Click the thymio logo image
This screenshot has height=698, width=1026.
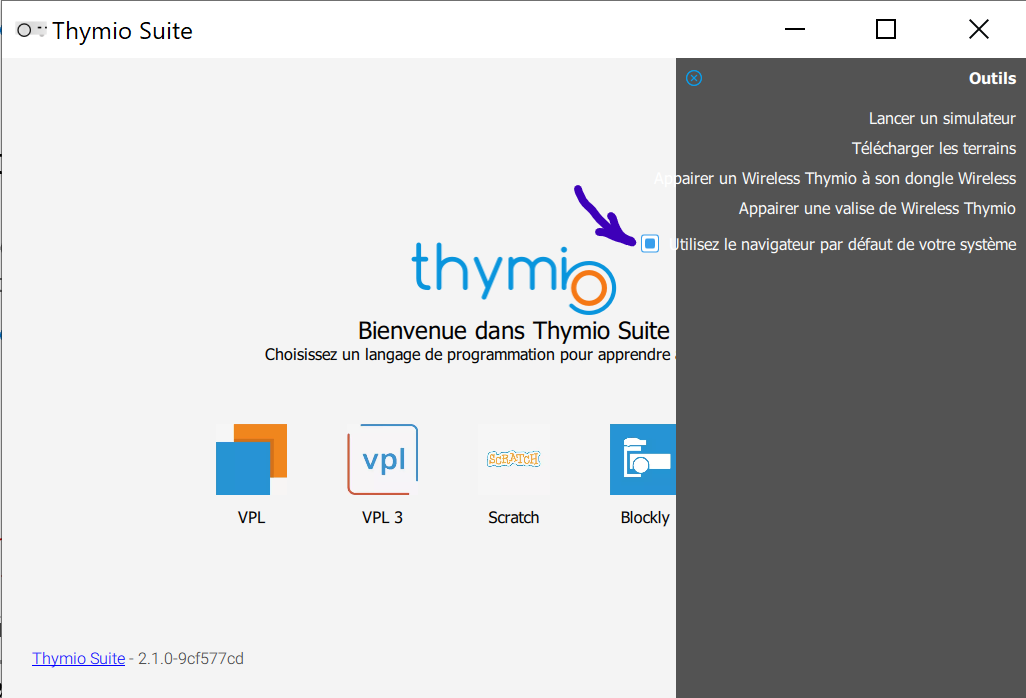click(x=514, y=277)
